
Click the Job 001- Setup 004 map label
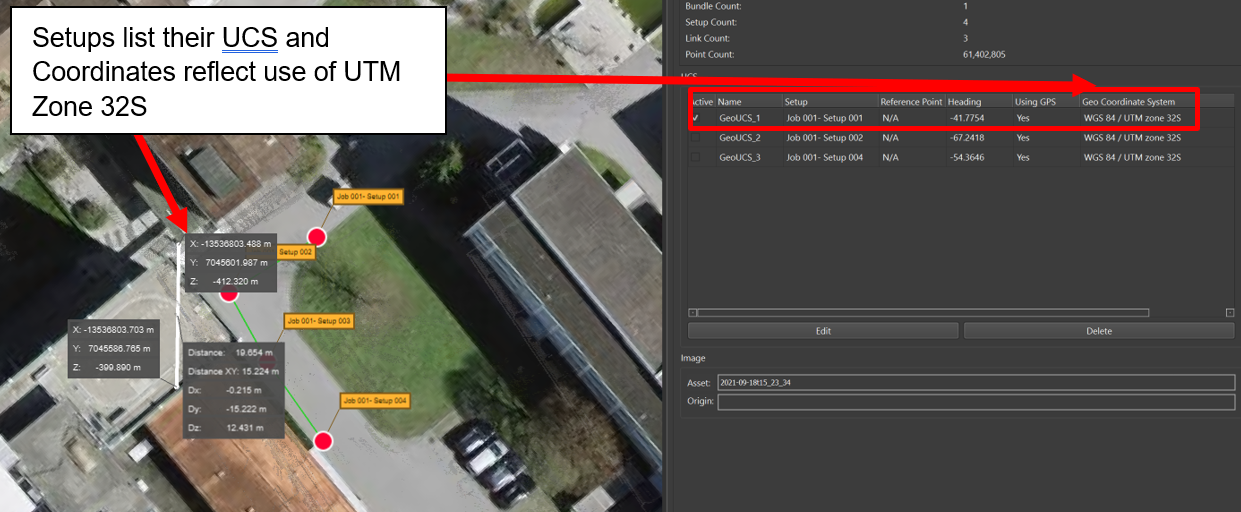375,401
